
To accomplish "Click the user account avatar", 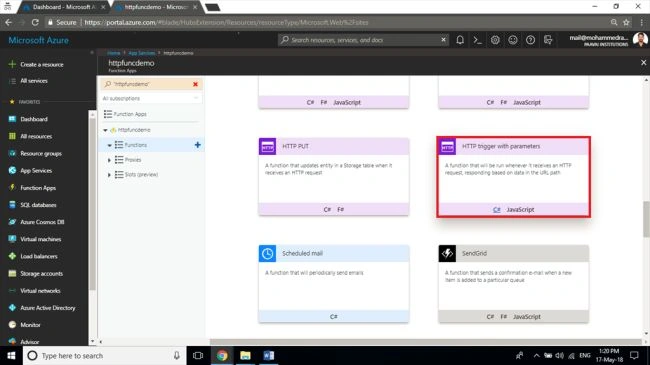I will pyautogui.click(x=640, y=40).
